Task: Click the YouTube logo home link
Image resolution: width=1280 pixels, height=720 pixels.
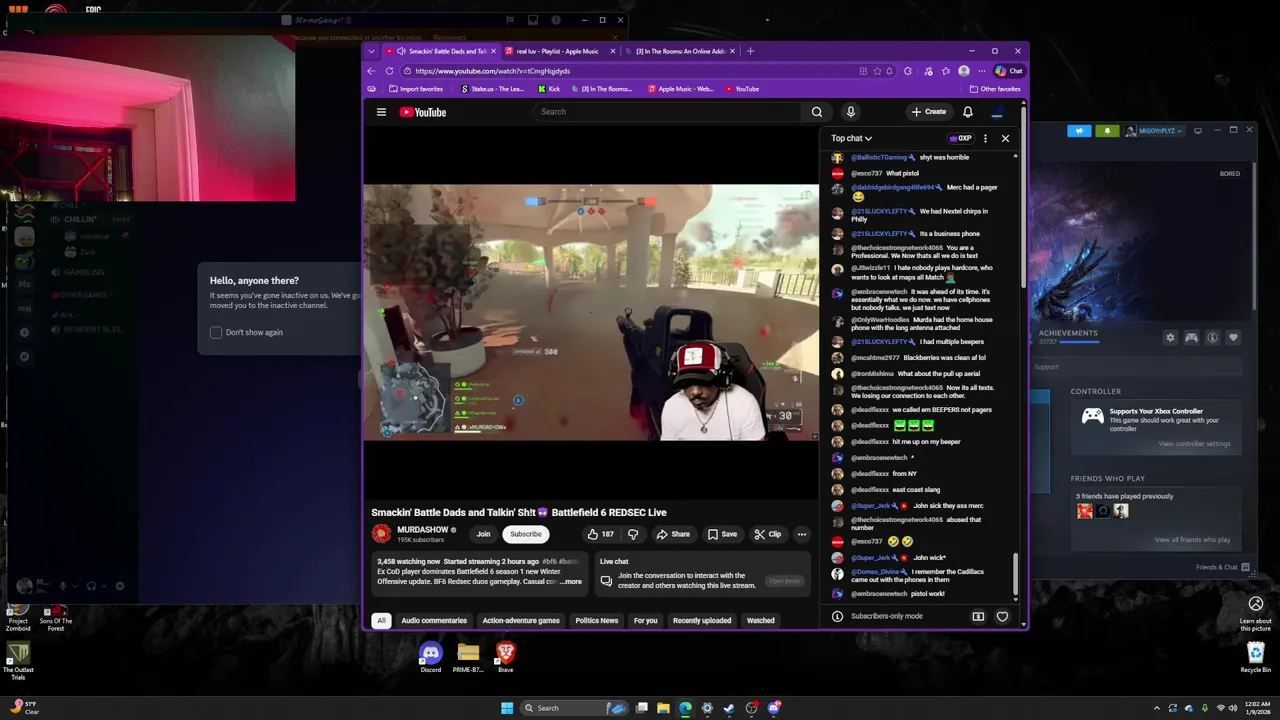Action: [423, 112]
